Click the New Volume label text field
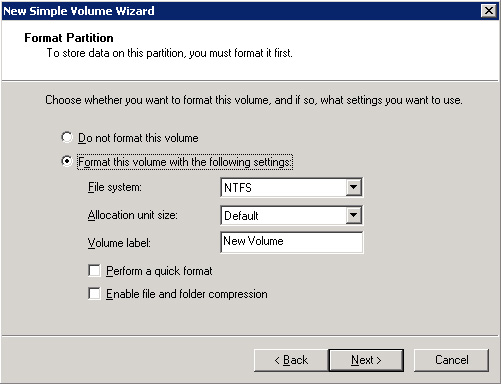Viewport: 501px width, 384px height. [292, 242]
